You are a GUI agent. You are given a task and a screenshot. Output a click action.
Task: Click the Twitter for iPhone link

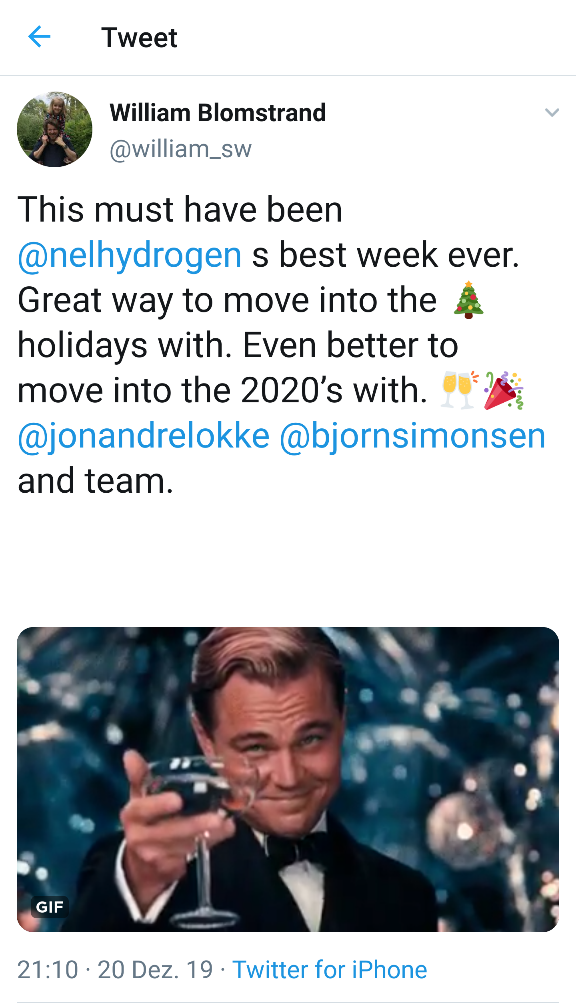click(330, 969)
